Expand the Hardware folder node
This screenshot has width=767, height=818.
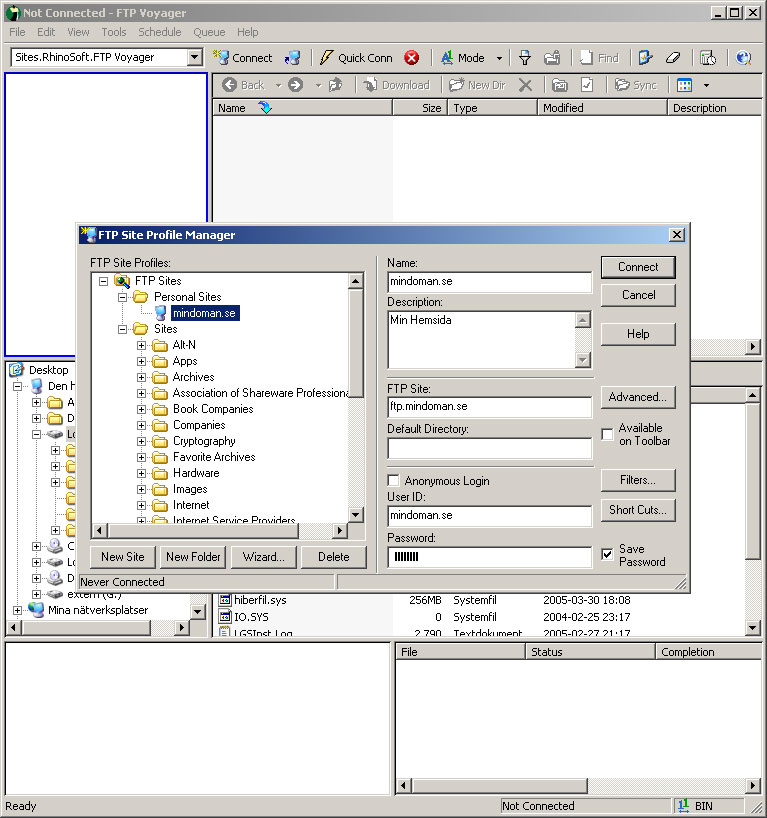click(x=141, y=473)
